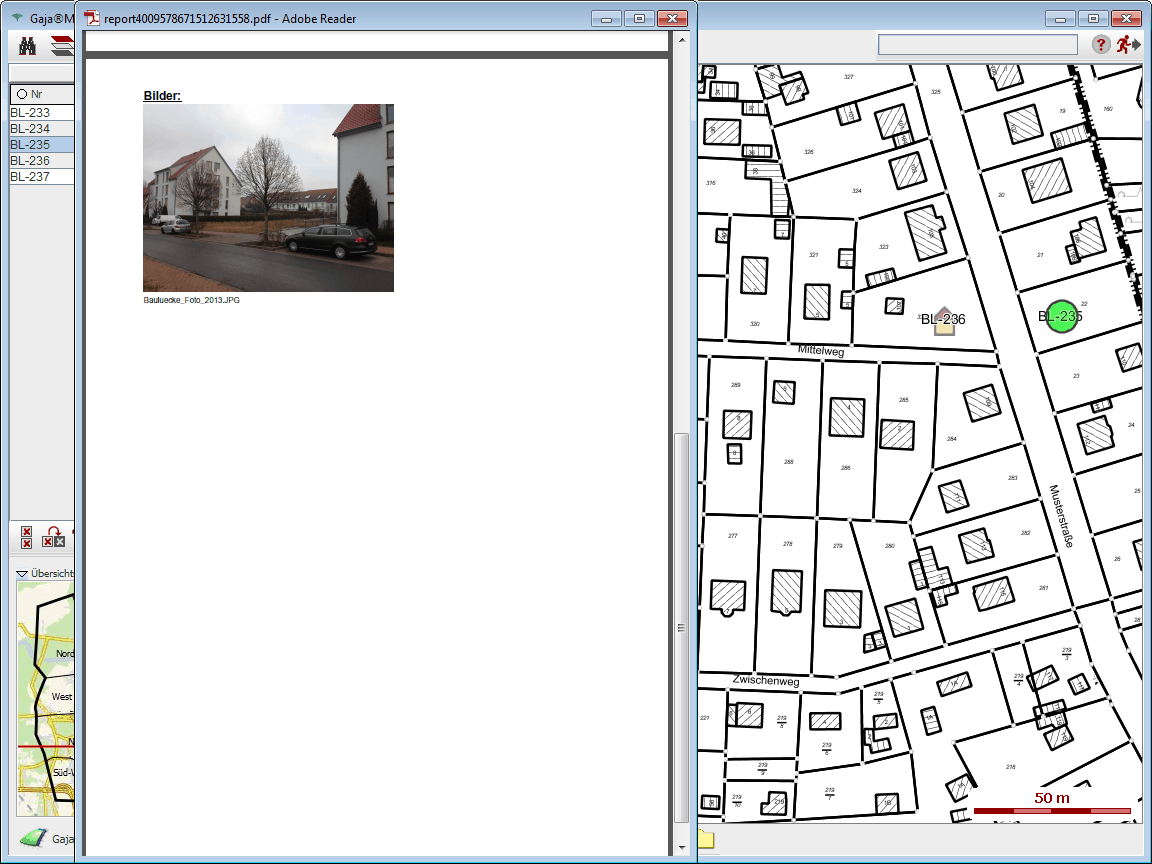The height and width of the screenshot is (864, 1152).
Task: Click the red question mark help icon
Action: (x=1100, y=44)
